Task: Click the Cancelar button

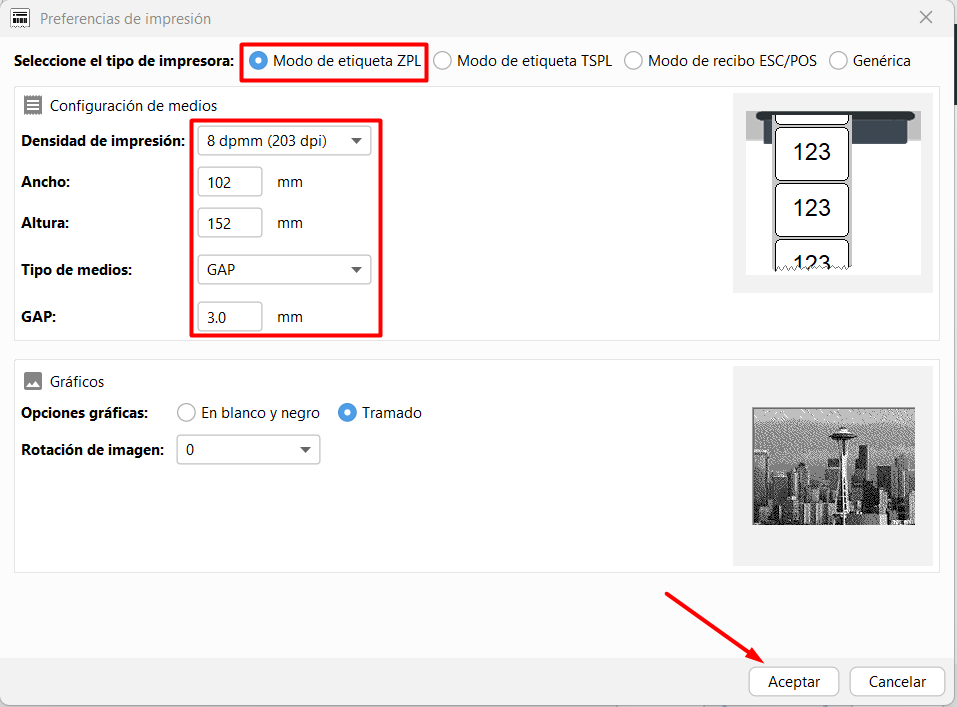Action: pyautogui.click(x=897, y=681)
